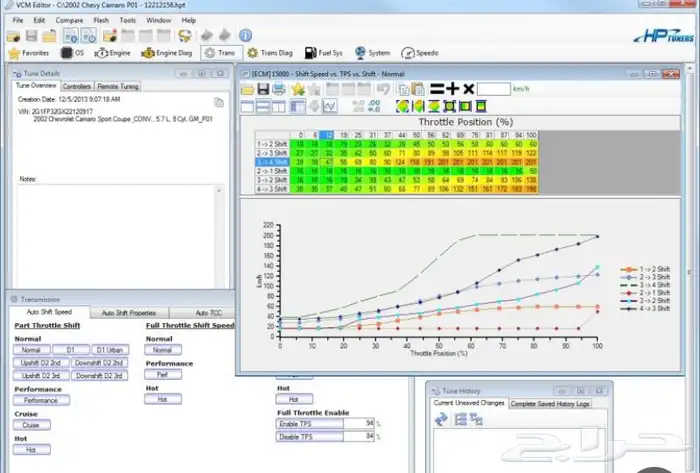Open the Compare menu
Screen dimensions: 700x473
69,20
